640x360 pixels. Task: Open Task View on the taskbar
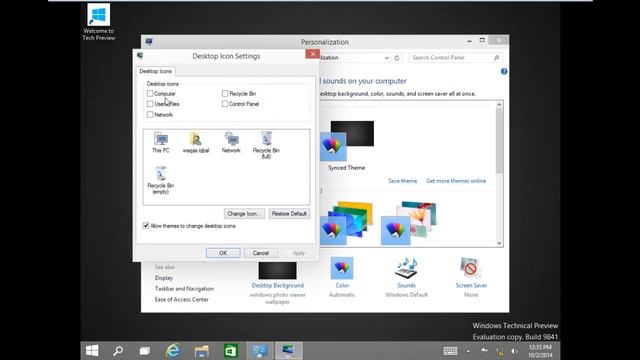(x=144, y=351)
